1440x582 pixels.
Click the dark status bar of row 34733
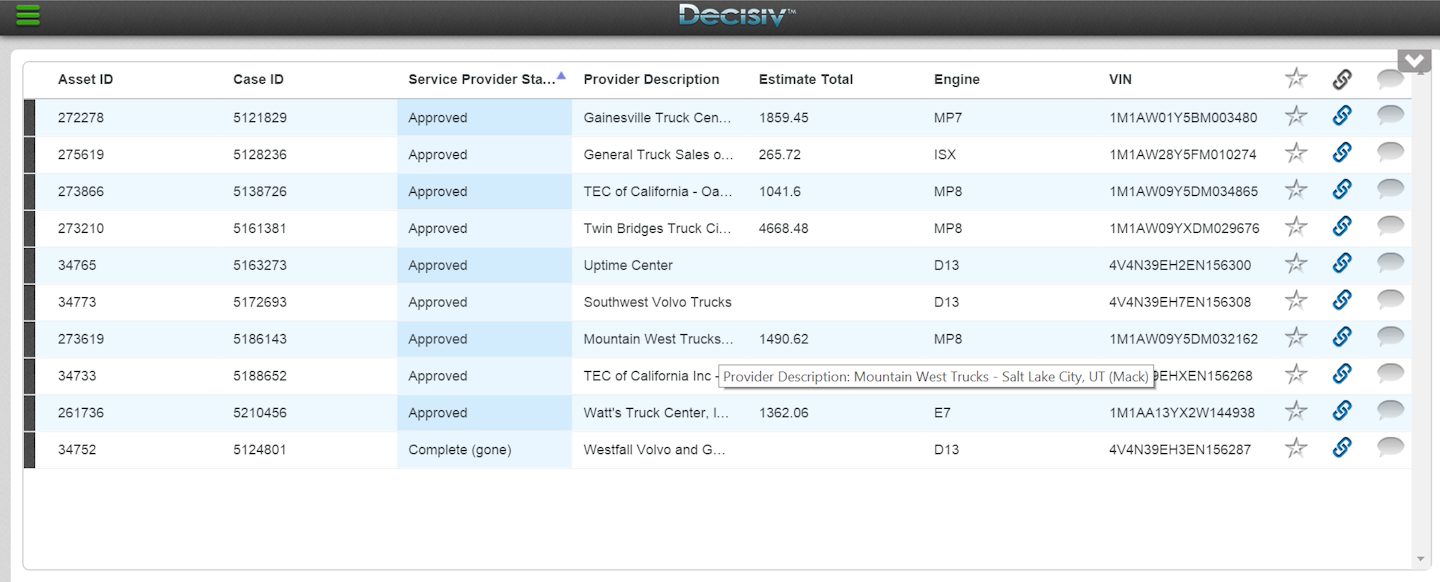pos(29,376)
